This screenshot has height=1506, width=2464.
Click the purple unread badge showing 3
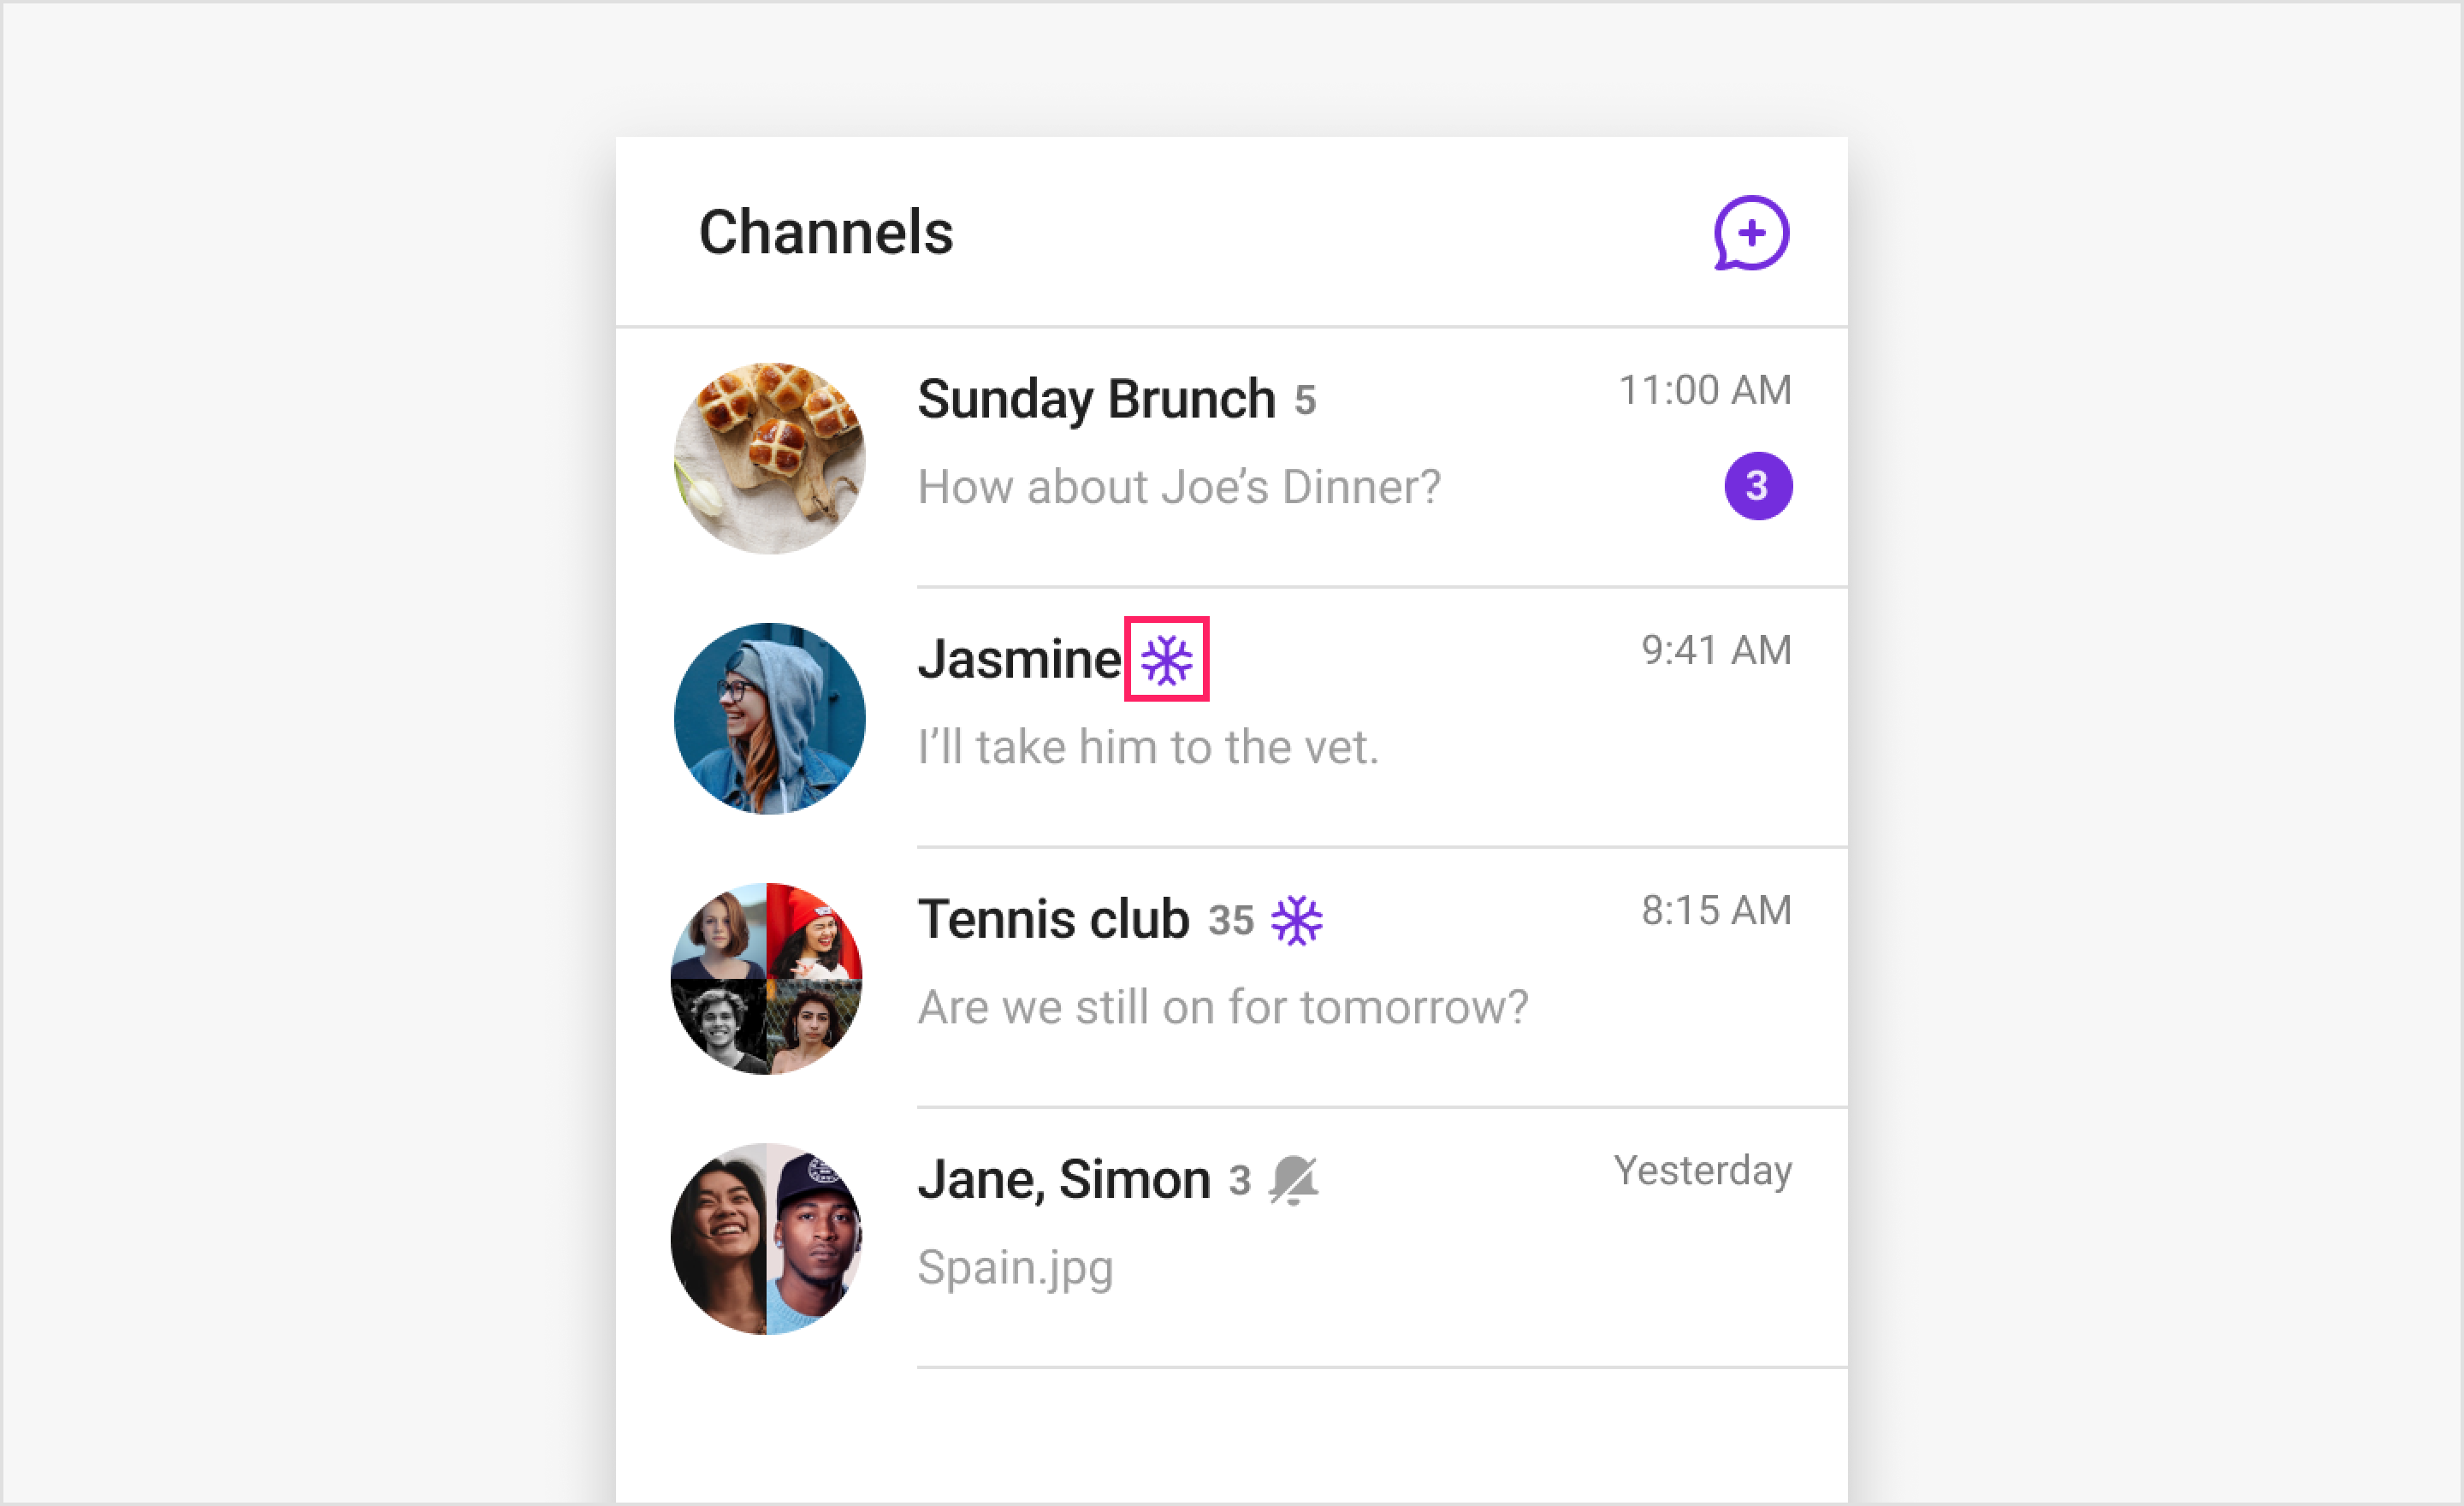pyautogui.click(x=1758, y=485)
